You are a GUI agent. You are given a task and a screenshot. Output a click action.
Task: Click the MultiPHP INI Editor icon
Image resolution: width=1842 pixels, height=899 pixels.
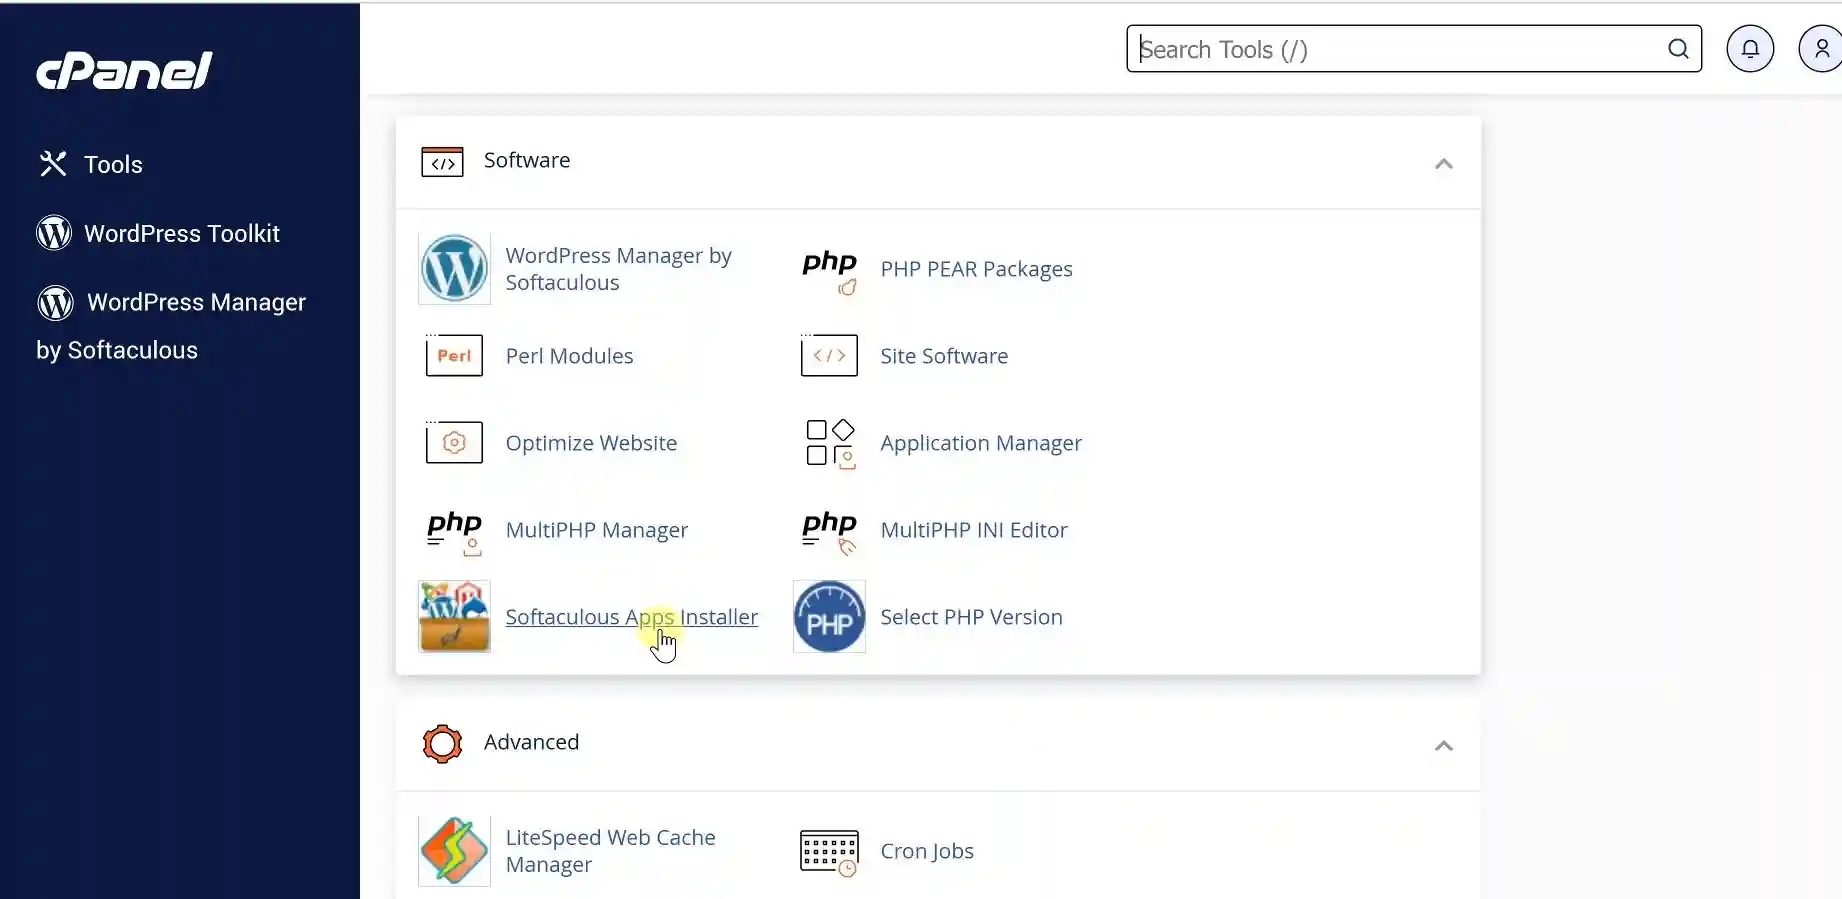pos(830,533)
